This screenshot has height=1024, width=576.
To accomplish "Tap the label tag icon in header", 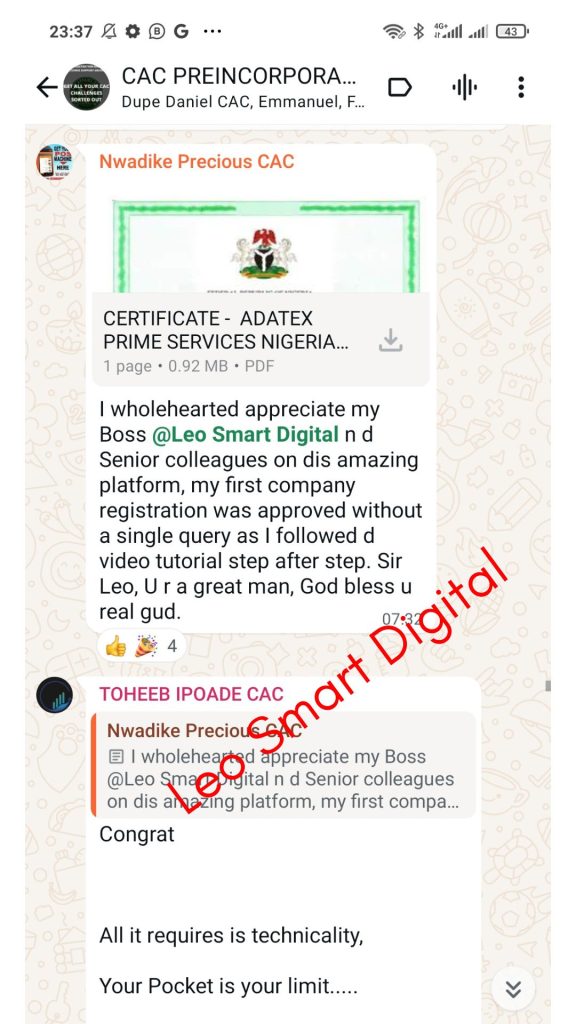I will point(400,87).
